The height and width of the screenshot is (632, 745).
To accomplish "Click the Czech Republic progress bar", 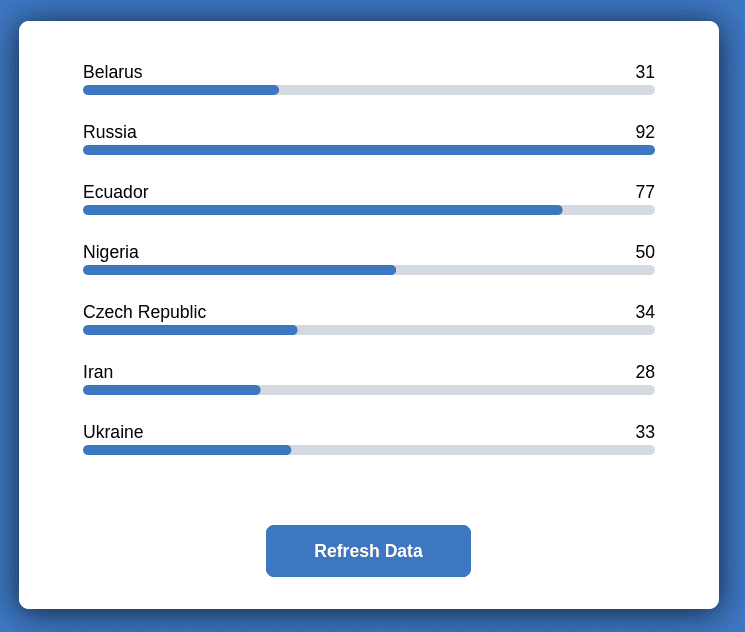I will coord(368,330).
